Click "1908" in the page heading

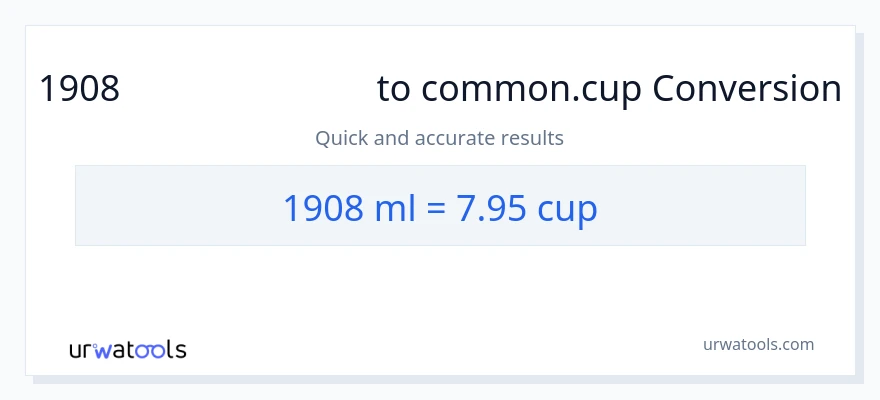click(79, 90)
